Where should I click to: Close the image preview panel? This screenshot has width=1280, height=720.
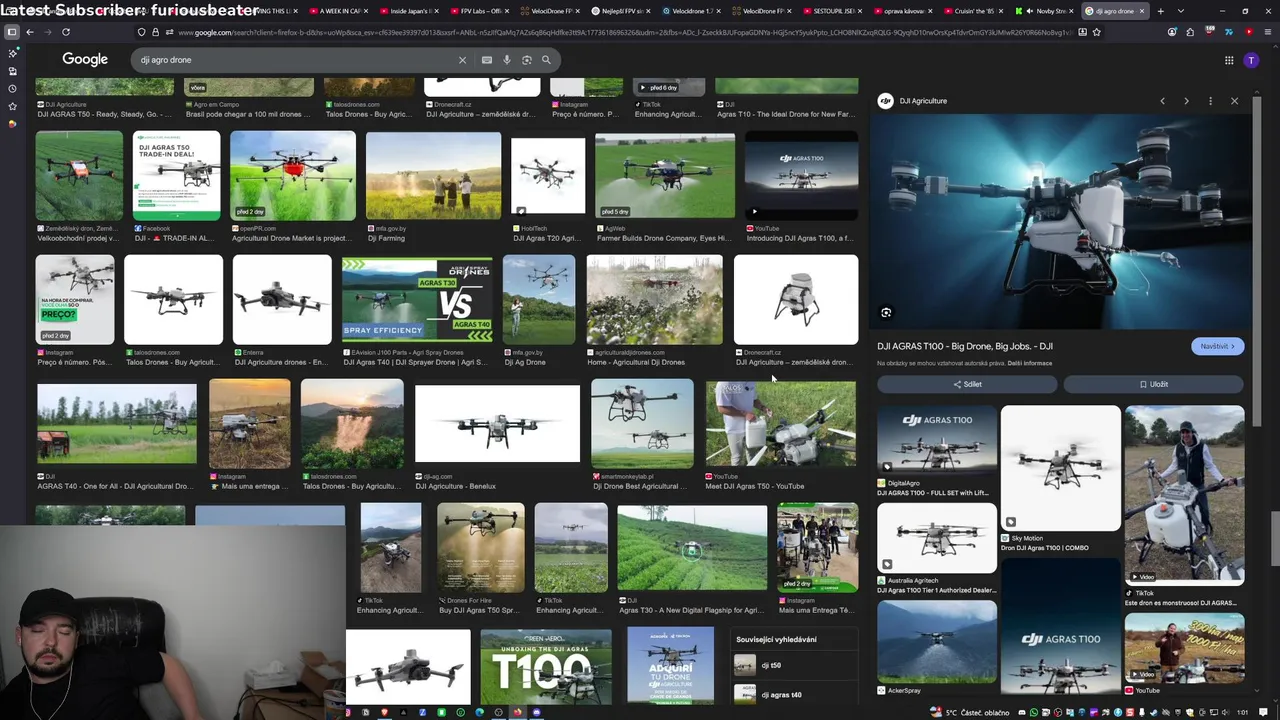pos(1234,101)
